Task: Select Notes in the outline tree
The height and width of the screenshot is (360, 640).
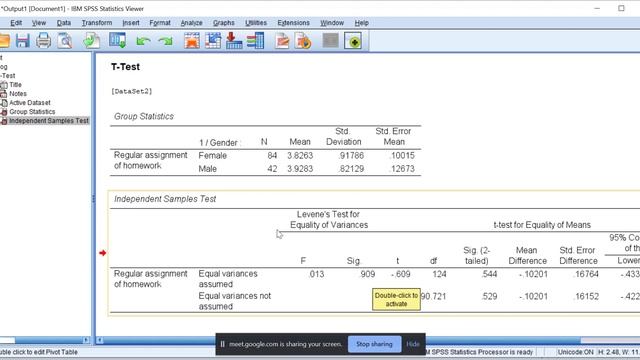Action: [x=18, y=94]
